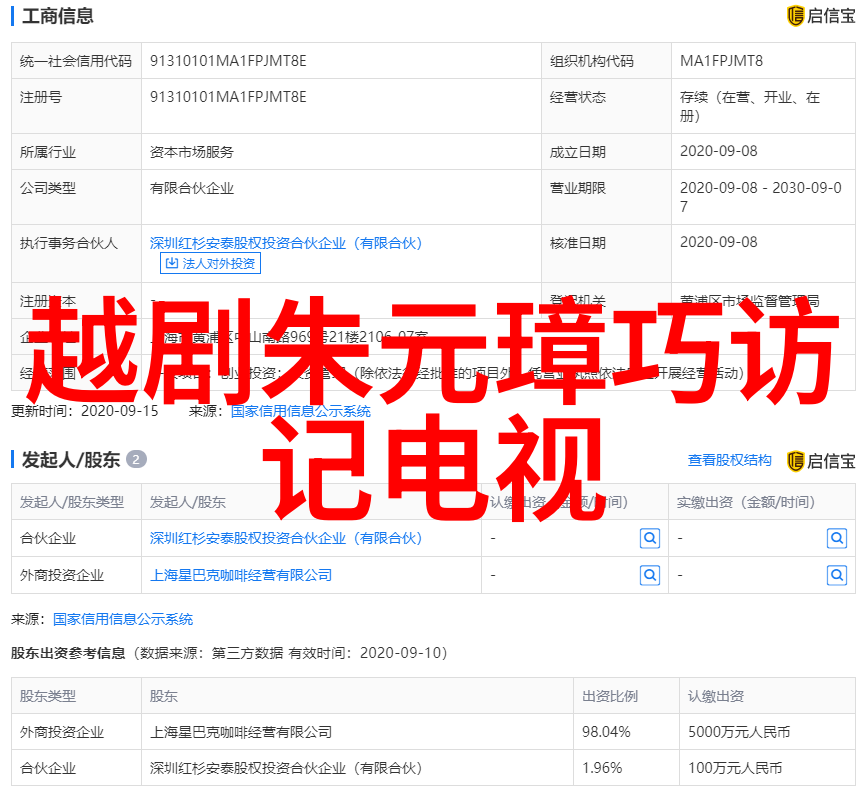This screenshot has width=867, height=790.
Task: Click 营业期限 value 2020-09-08 - 2030-09-07
Action: tap(761, 197)
